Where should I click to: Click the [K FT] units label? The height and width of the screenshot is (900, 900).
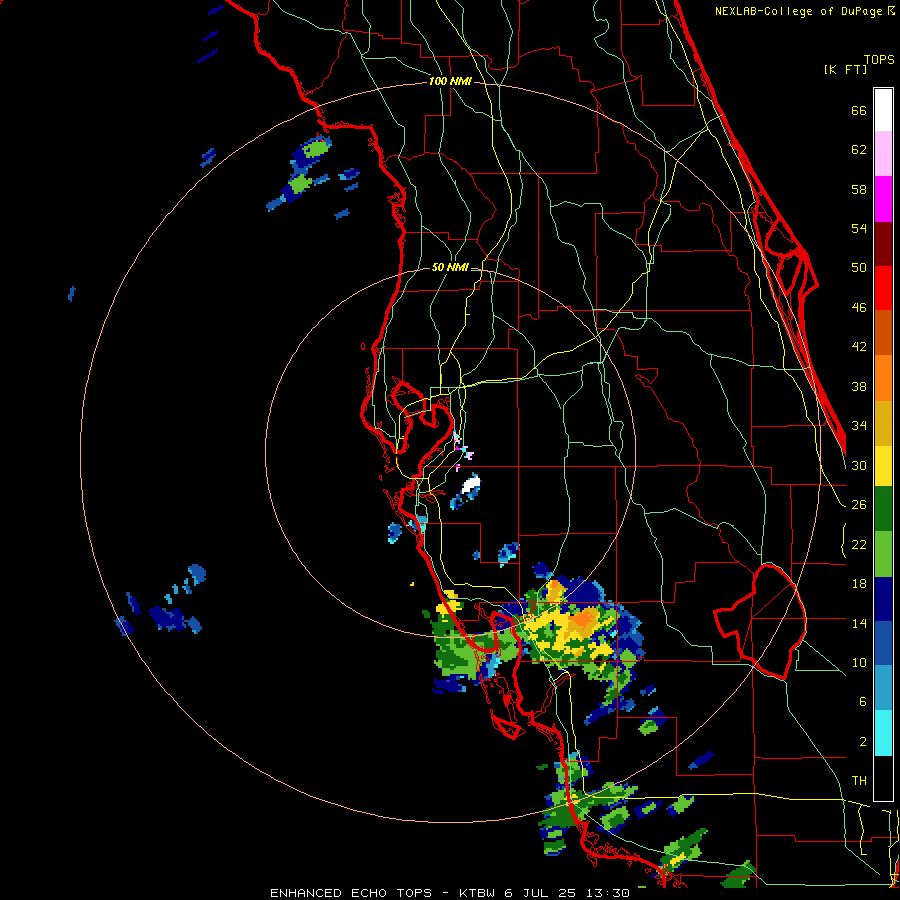(x=845, y=69)
